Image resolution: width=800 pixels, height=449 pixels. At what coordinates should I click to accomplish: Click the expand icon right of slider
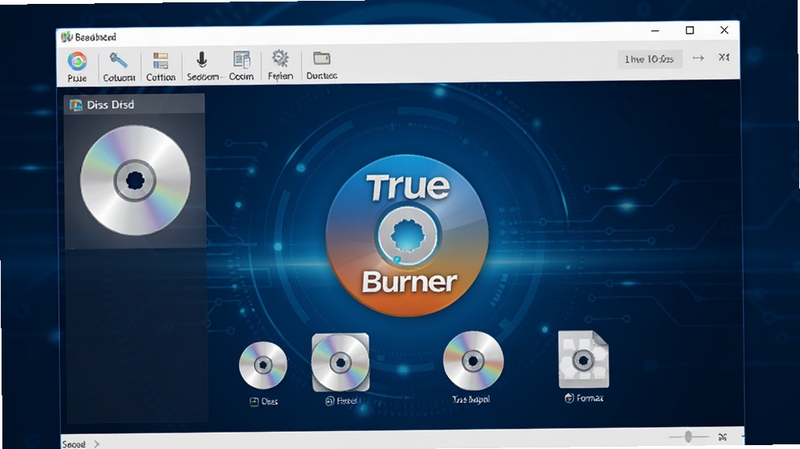[x=722, y=437]
